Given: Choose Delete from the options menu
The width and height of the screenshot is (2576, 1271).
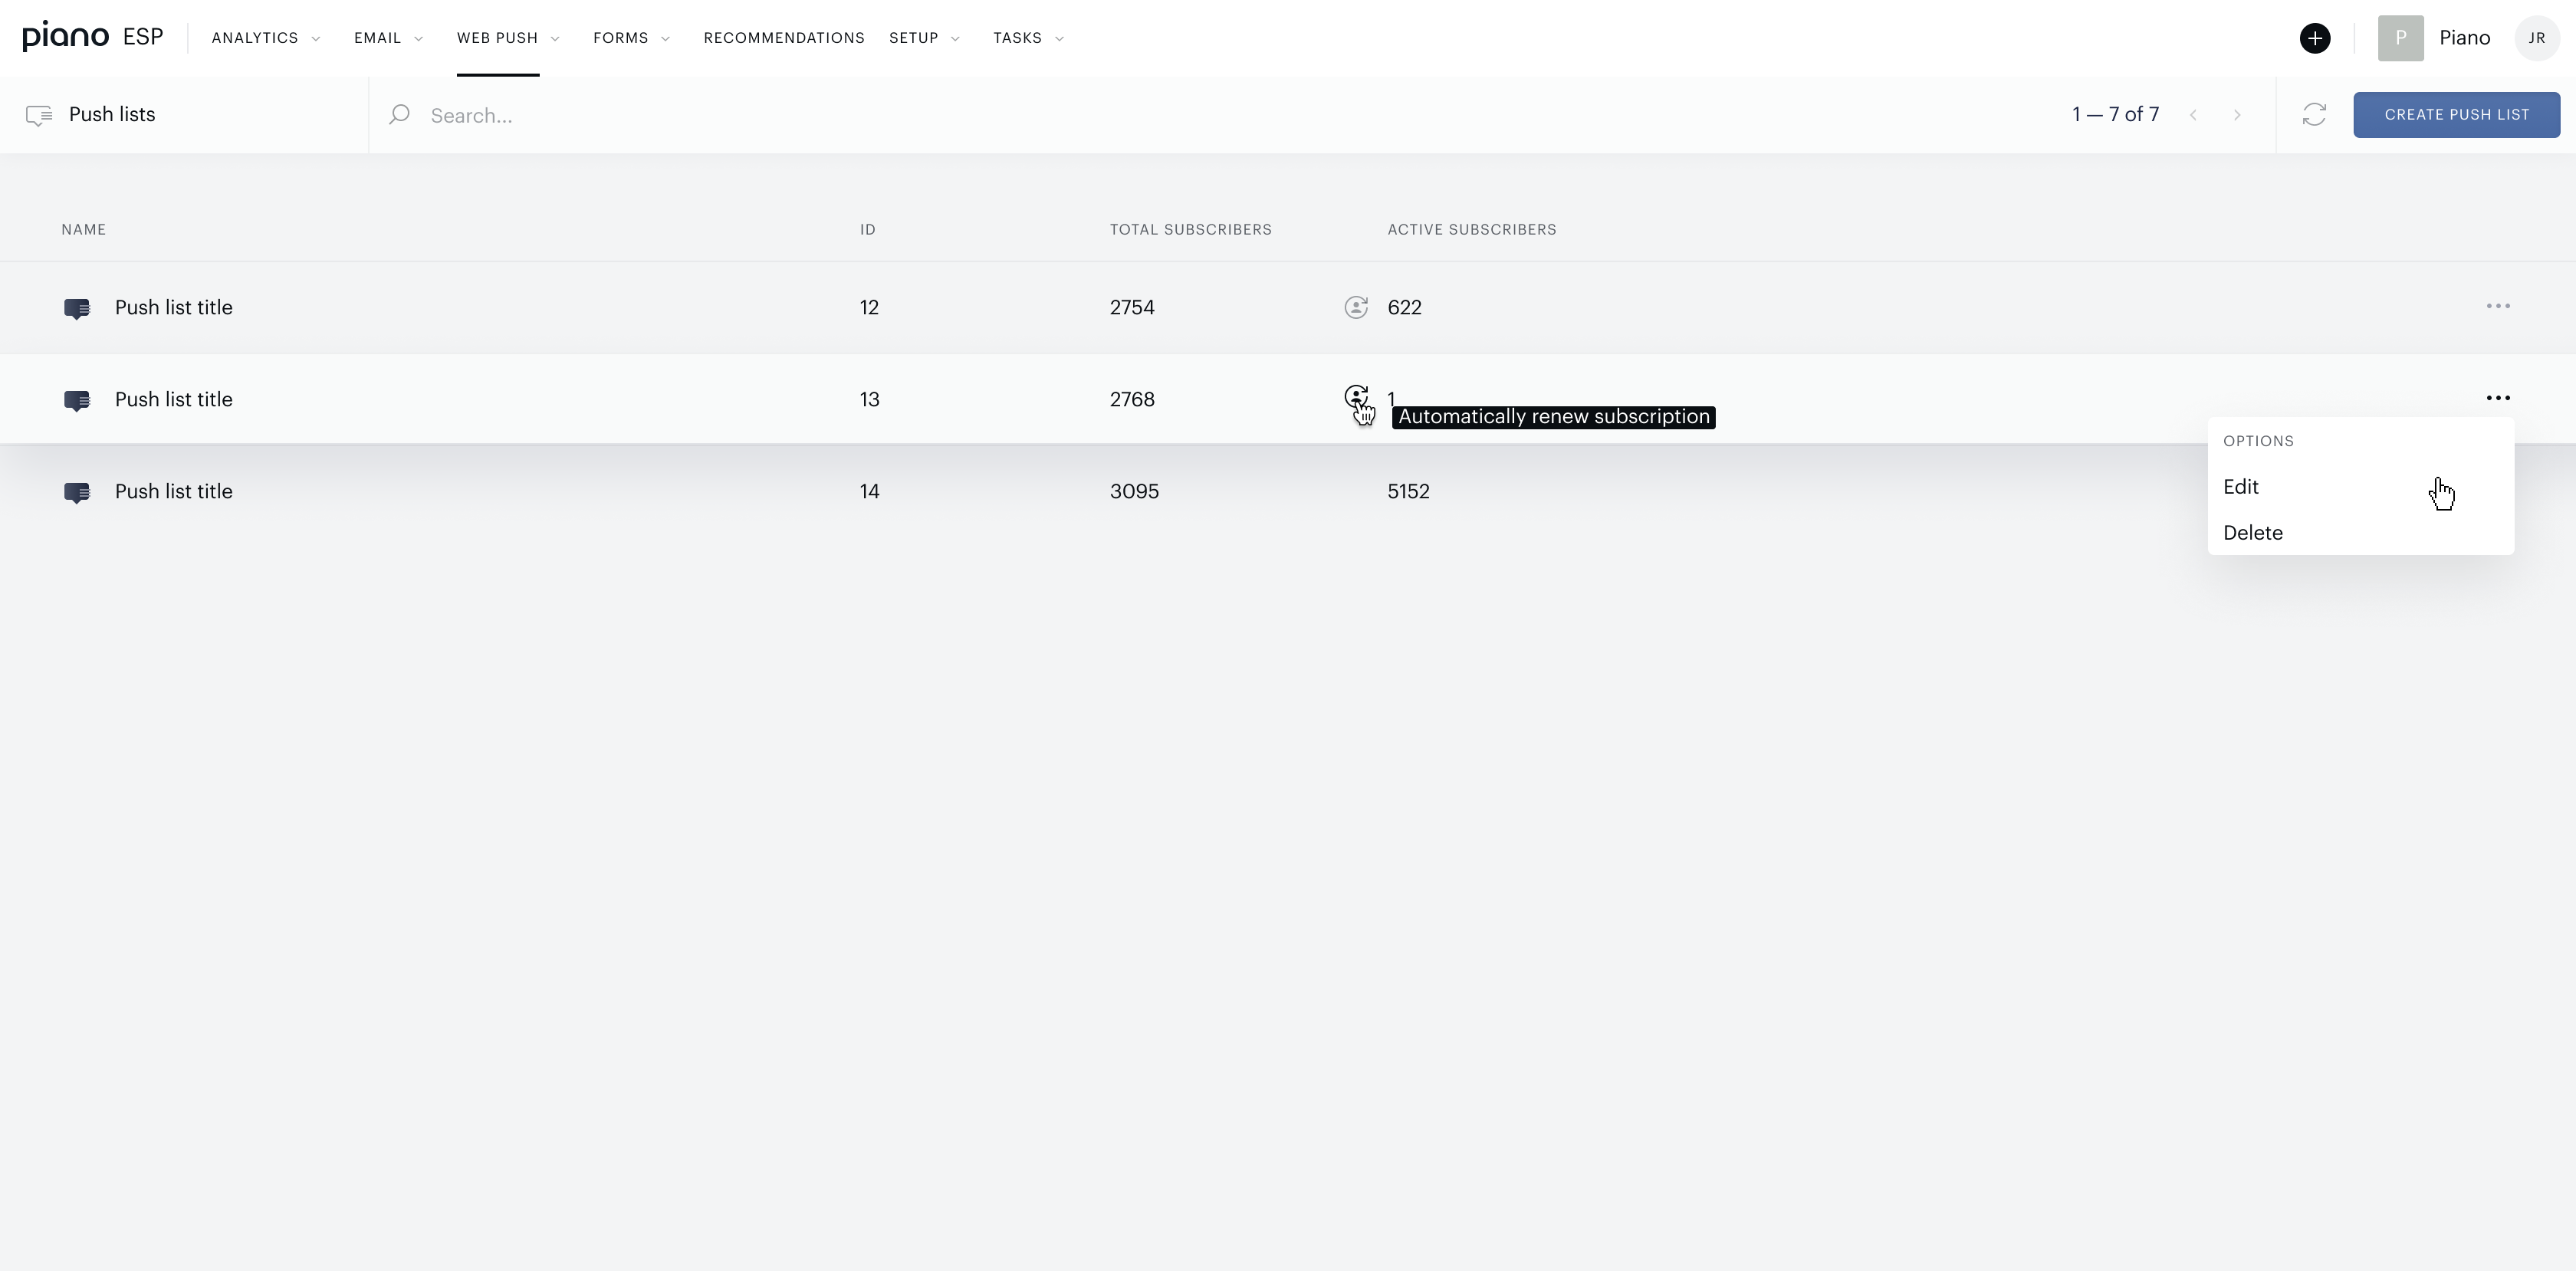Looking at the screenshot, I should pyautogui.click(x=2252, y=533).
